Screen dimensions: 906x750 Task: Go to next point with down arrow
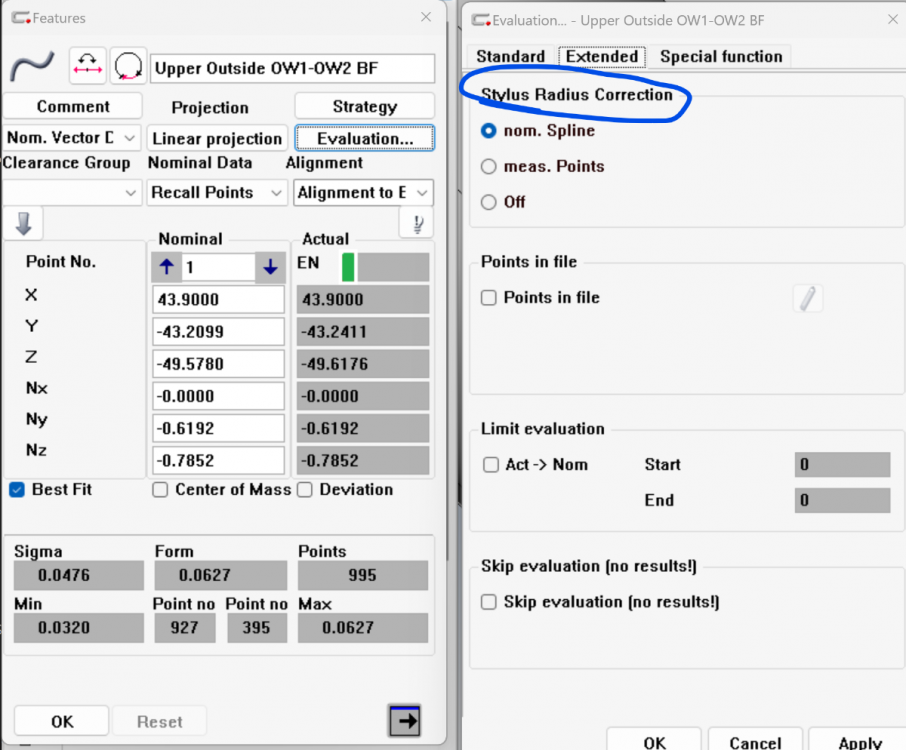point(270,267)
